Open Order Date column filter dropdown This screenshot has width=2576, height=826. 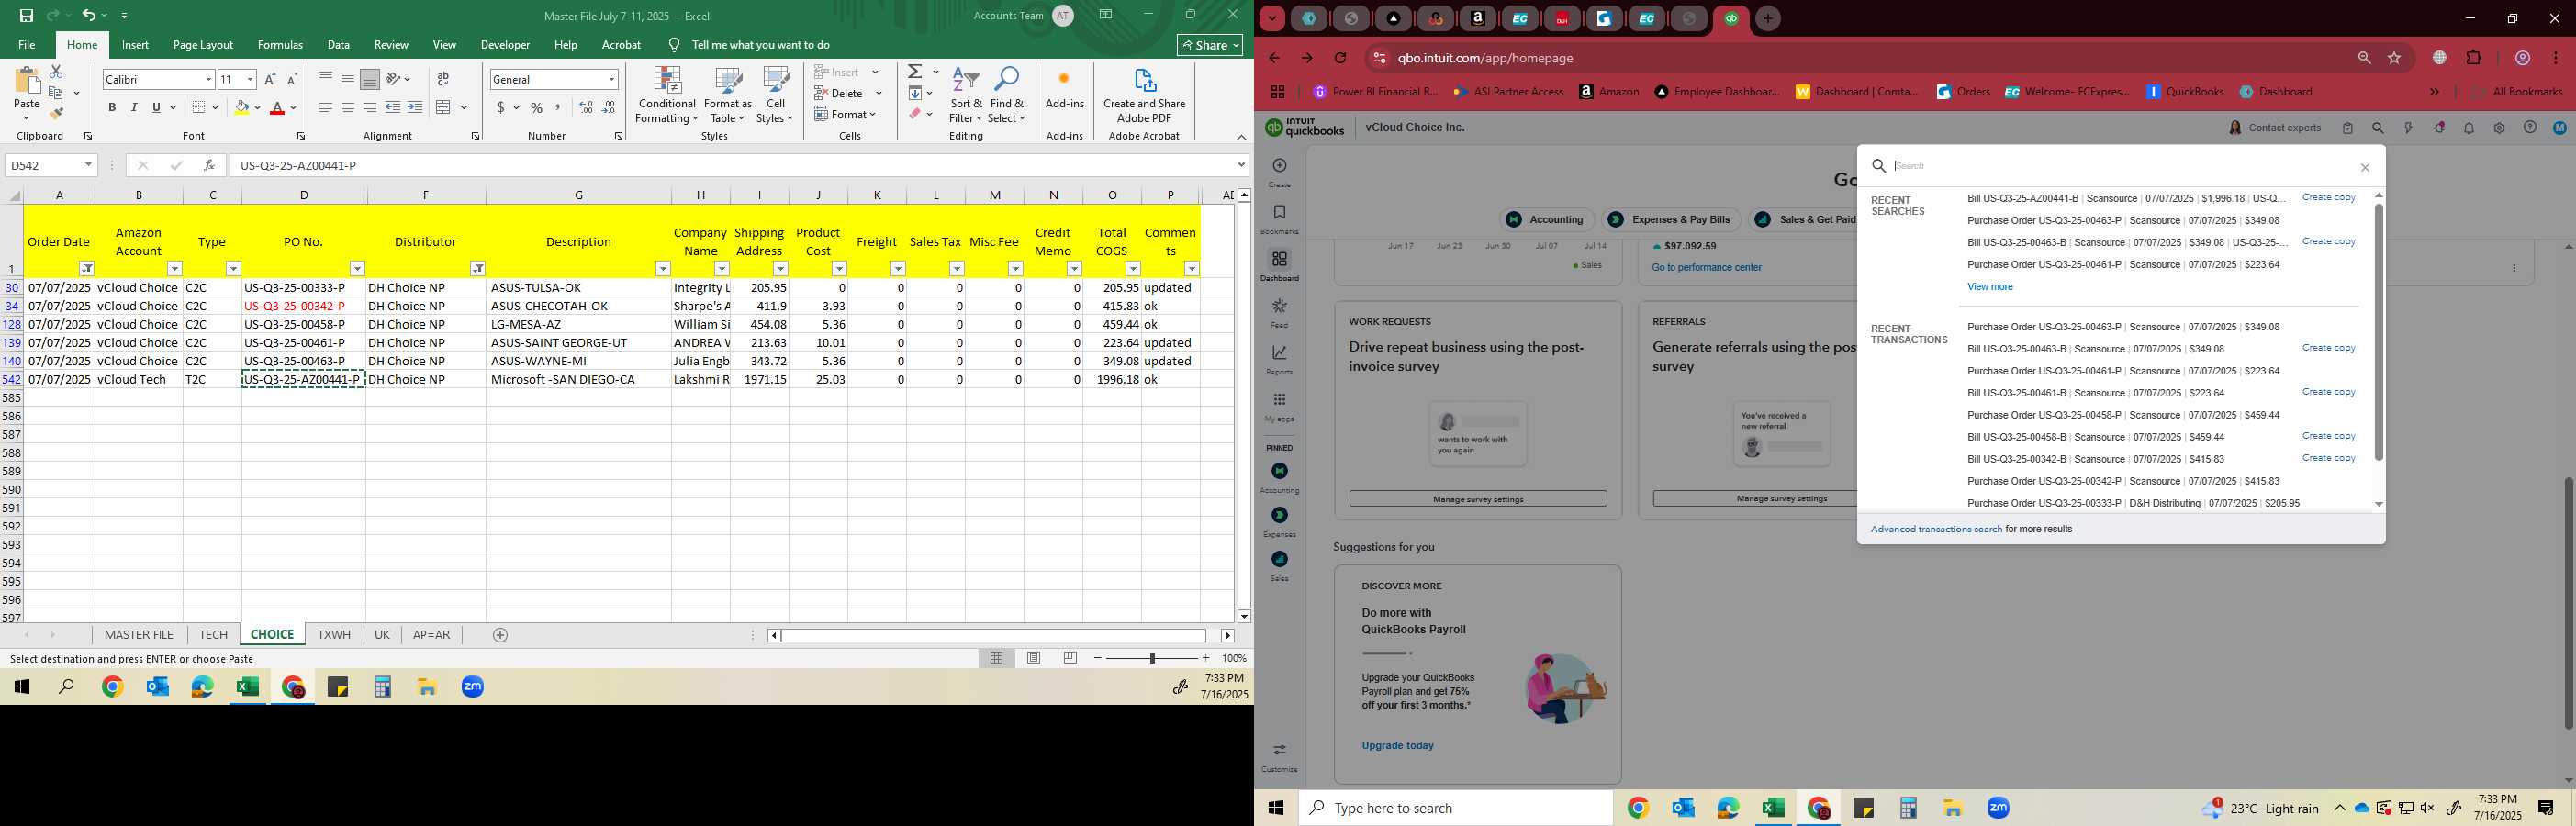coord(87,268)
